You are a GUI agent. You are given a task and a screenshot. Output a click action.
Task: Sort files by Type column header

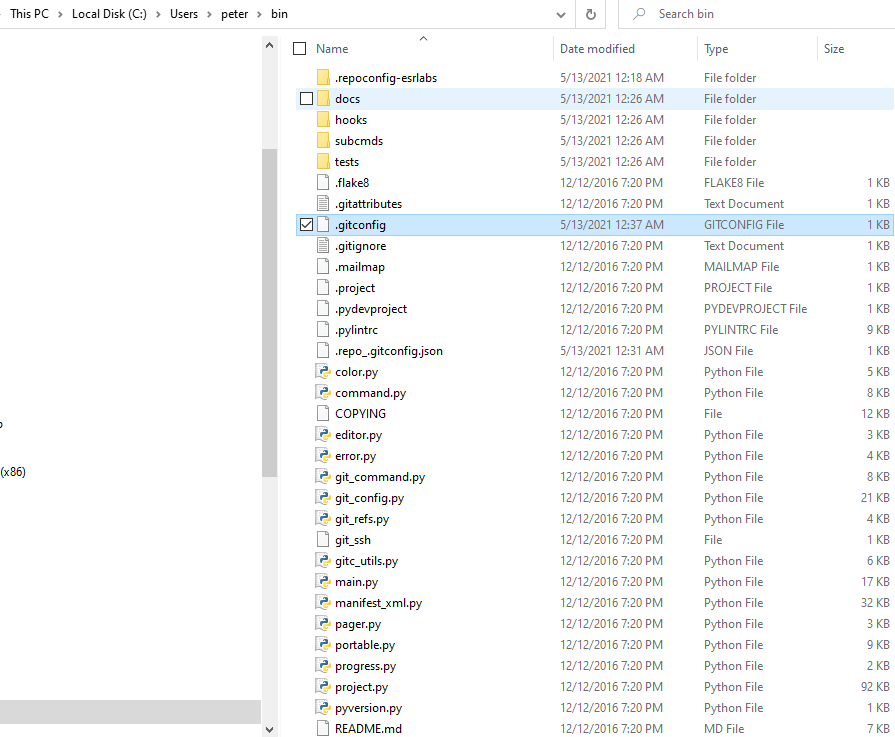tap(716, 49)
